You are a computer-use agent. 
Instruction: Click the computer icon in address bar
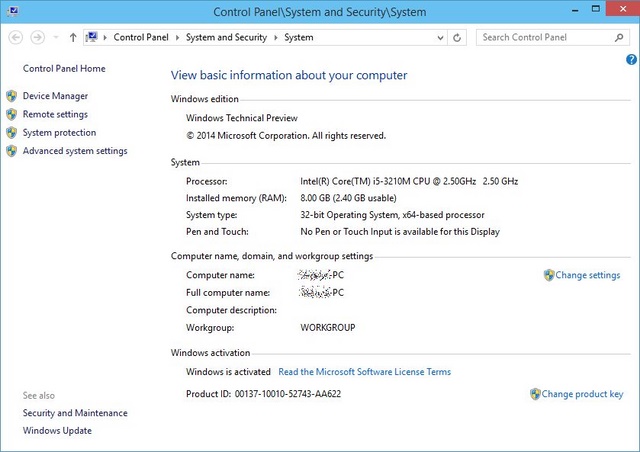click(91, 37)
